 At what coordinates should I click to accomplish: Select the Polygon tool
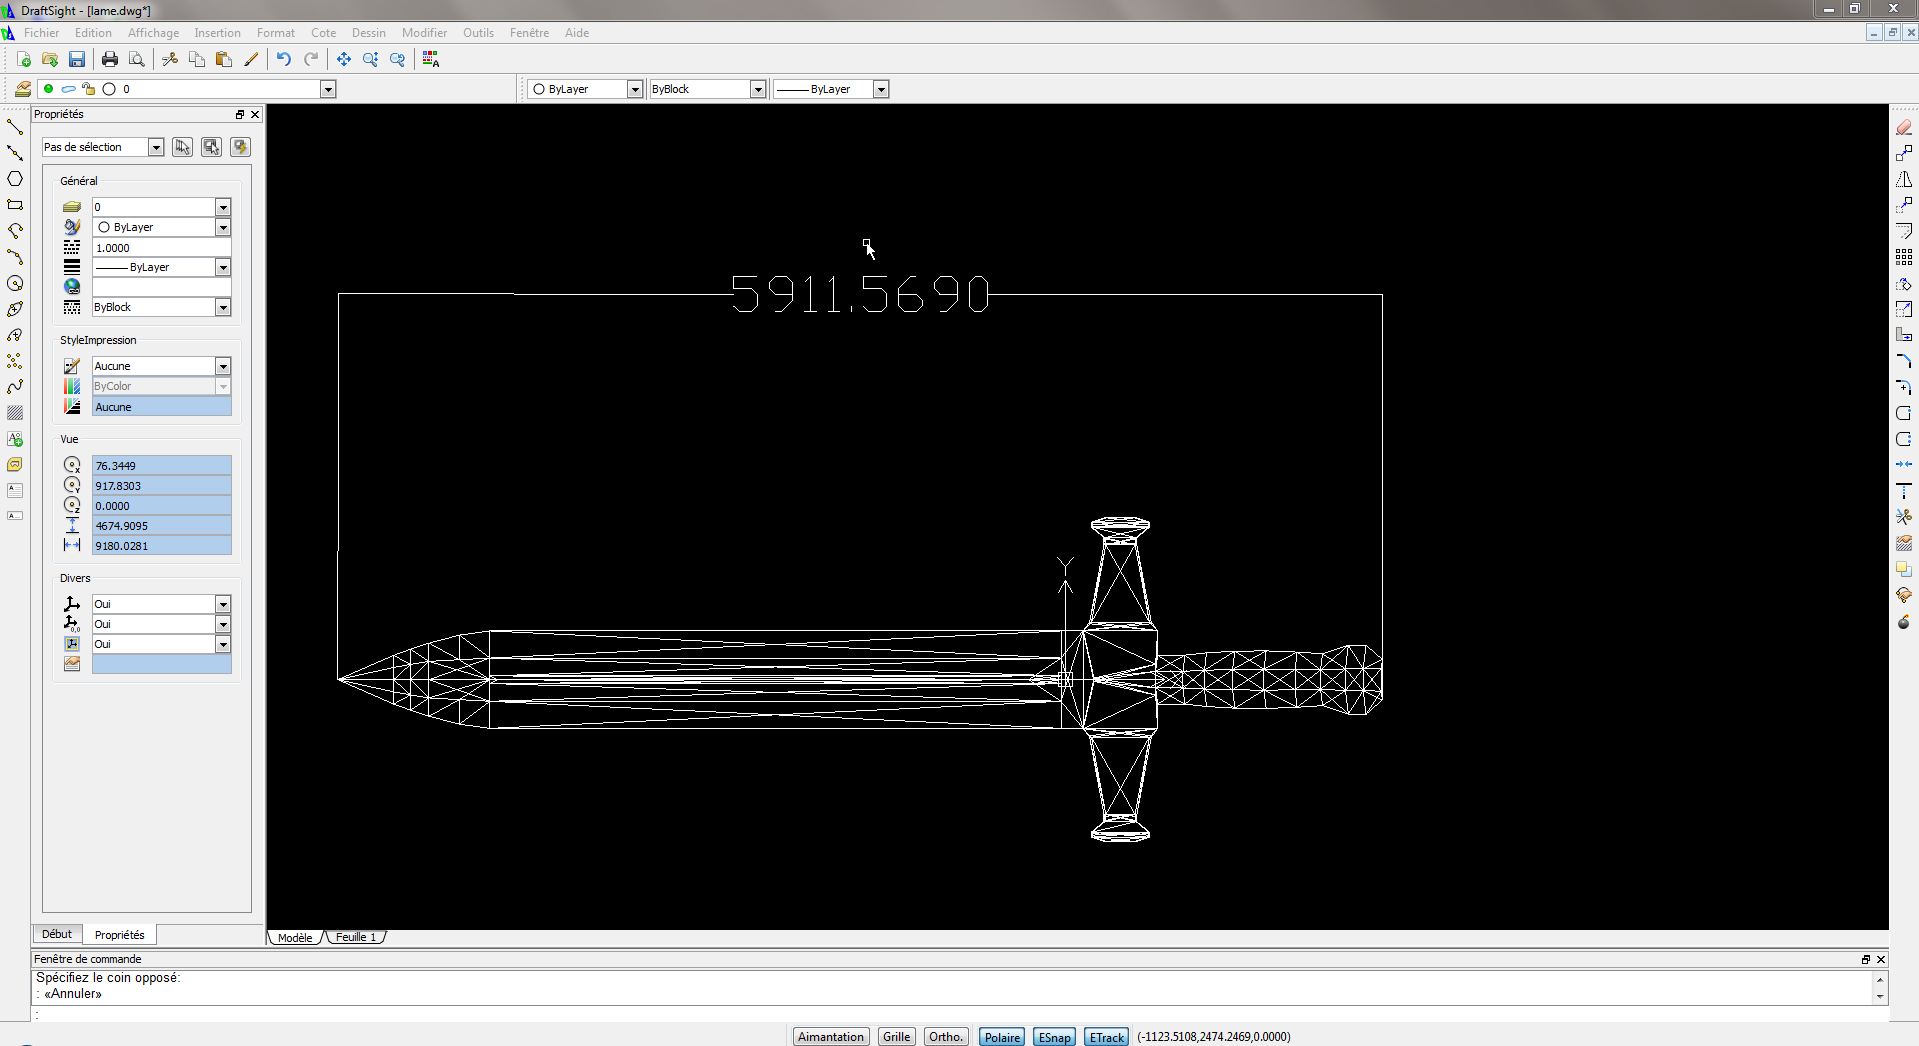pos(15,179)
